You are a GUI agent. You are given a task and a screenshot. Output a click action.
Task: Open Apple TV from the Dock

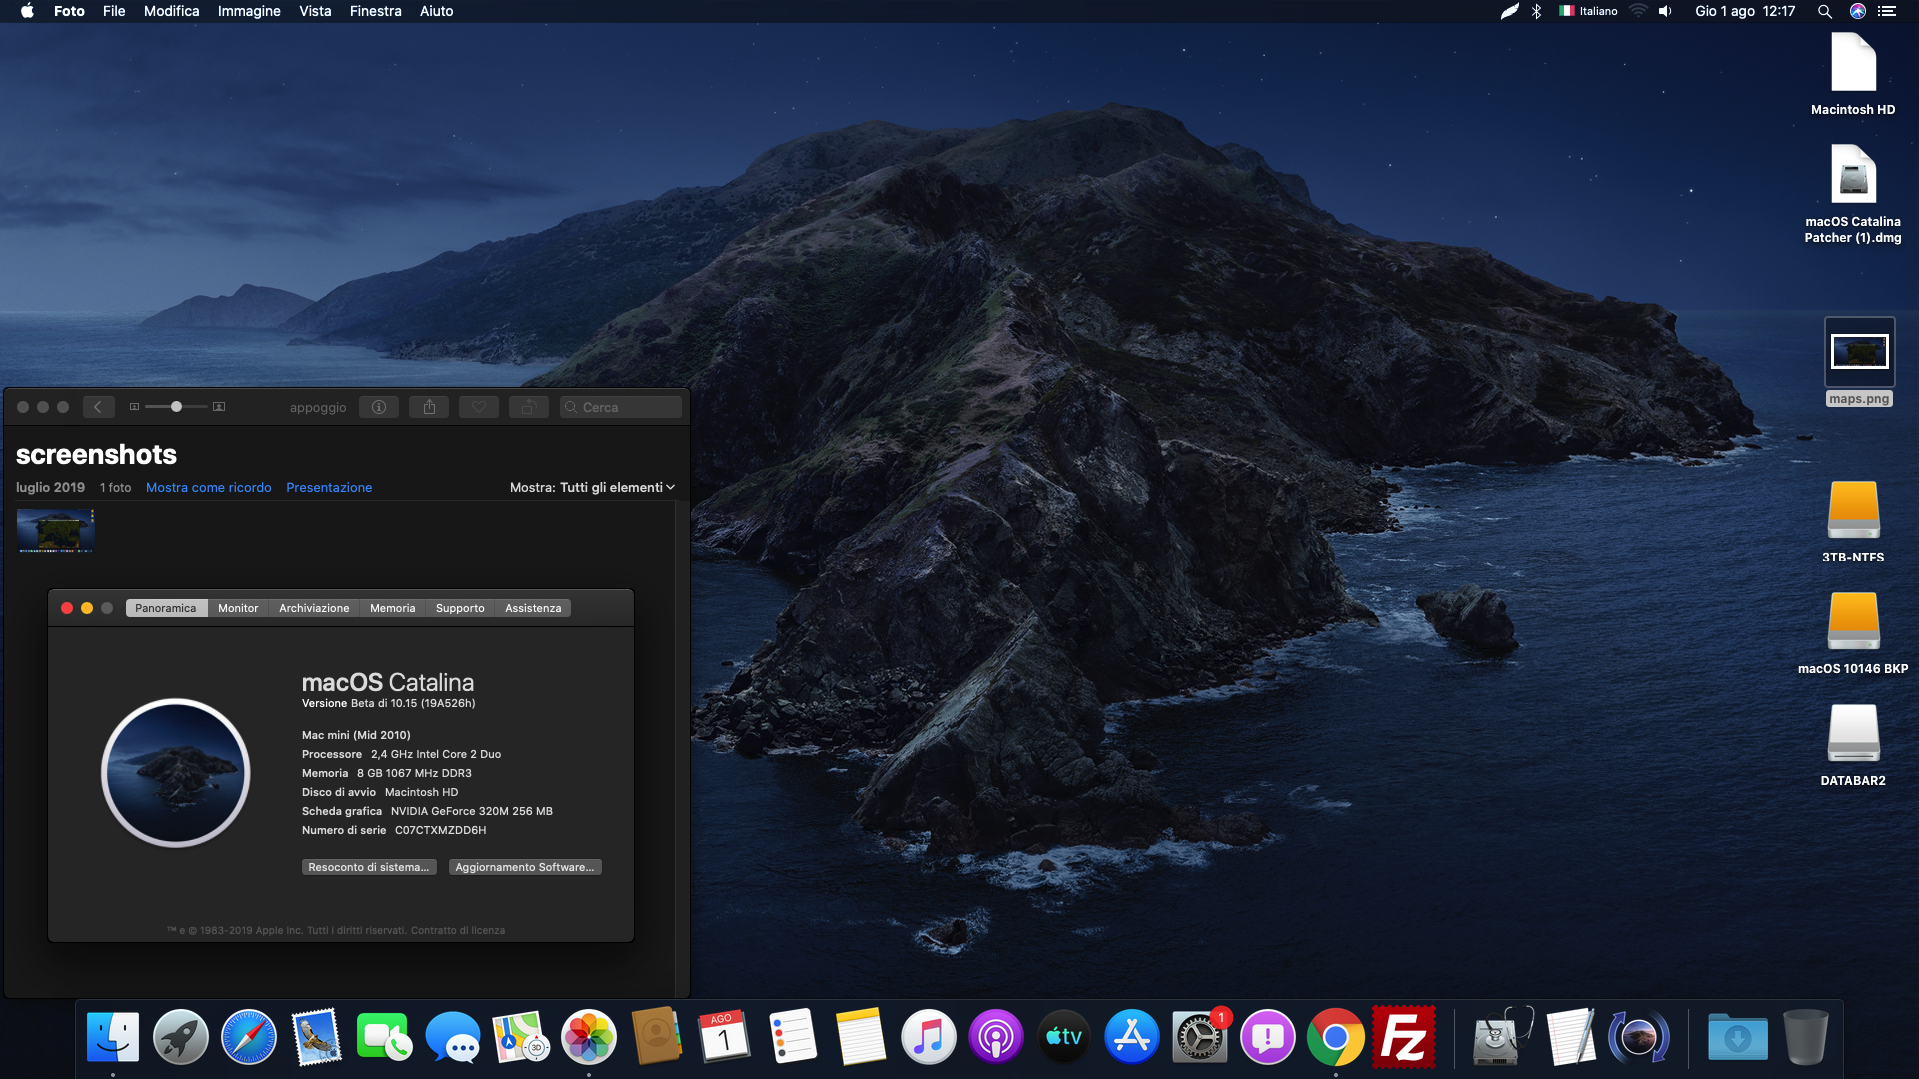point(1064,1037)
